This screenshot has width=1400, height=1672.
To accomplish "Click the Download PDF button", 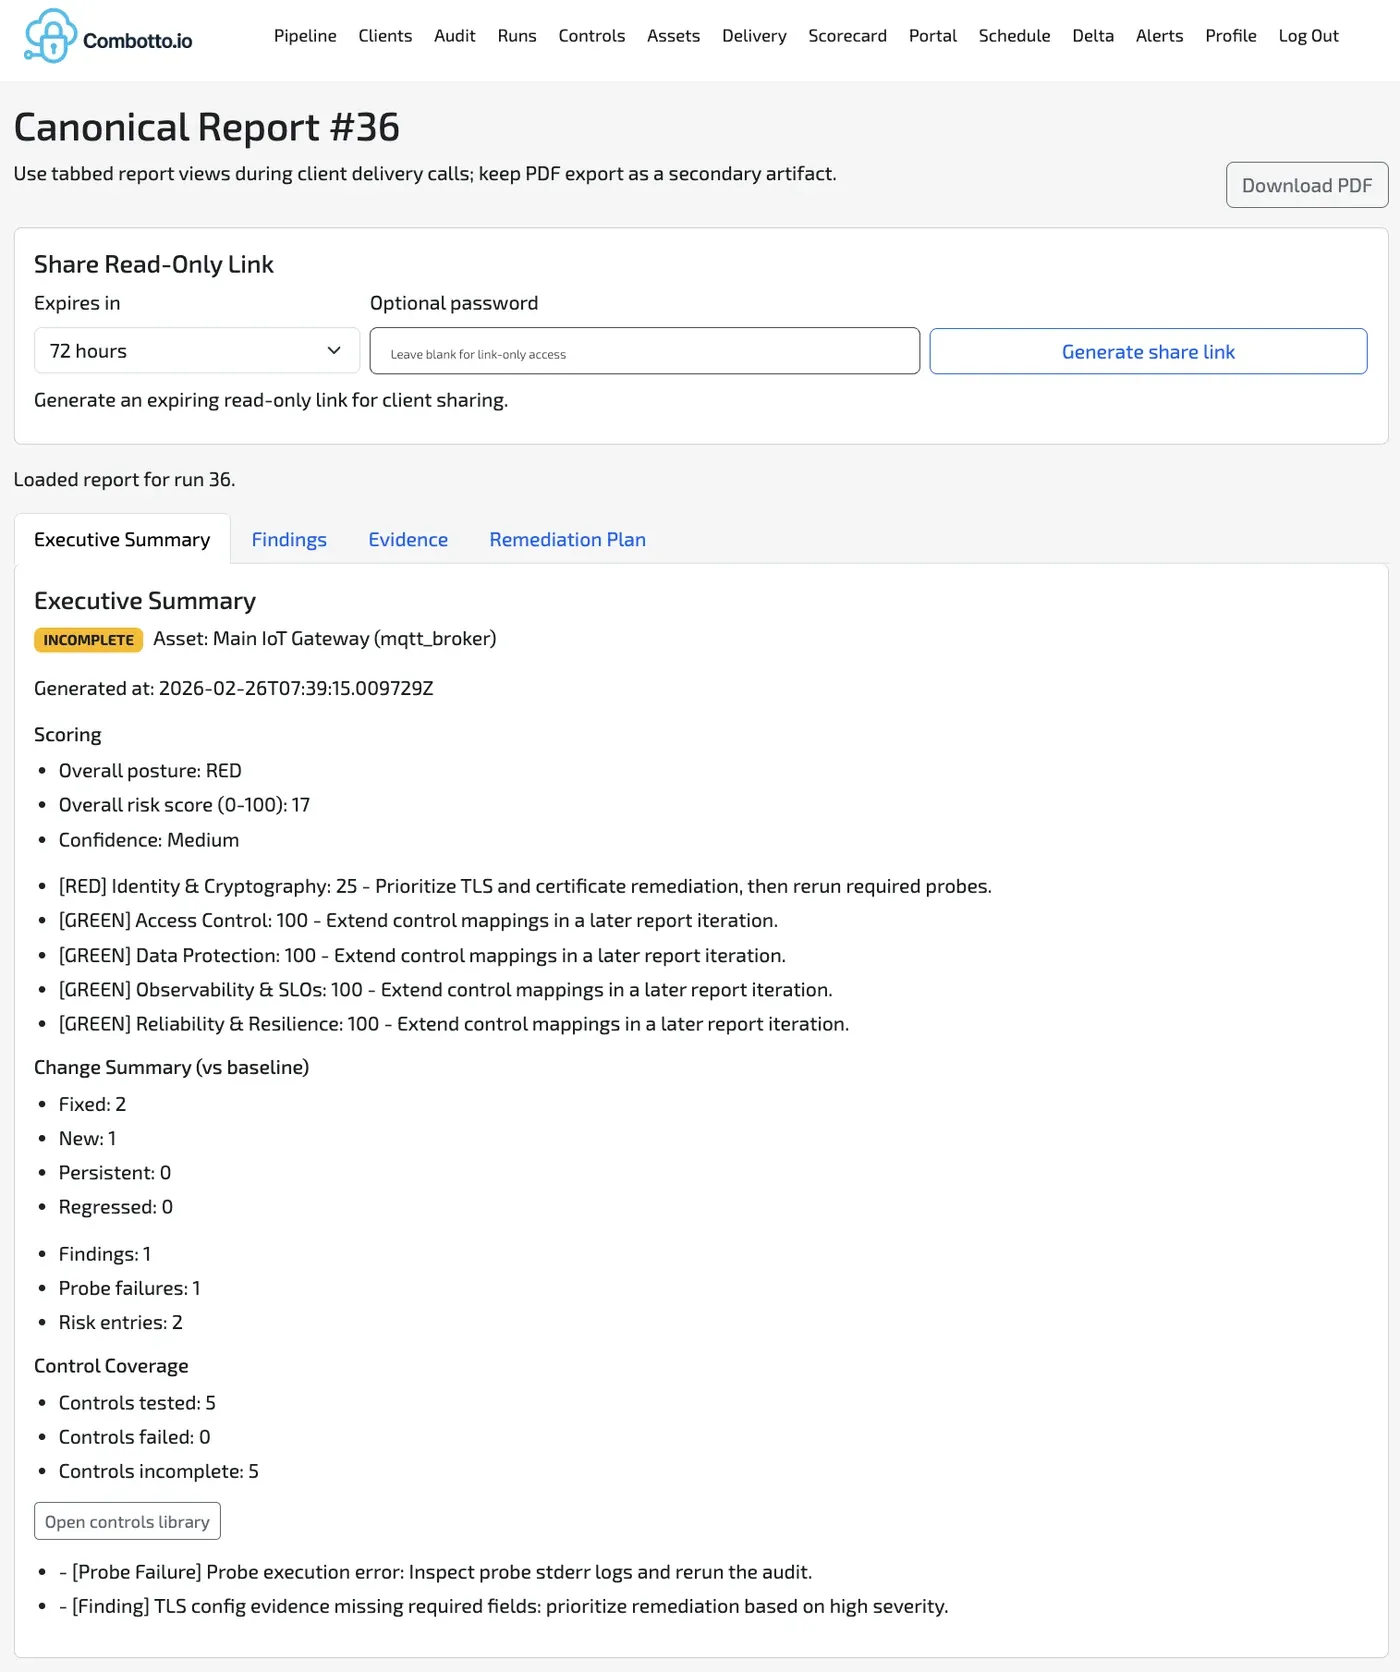I will click(1306, 185).
